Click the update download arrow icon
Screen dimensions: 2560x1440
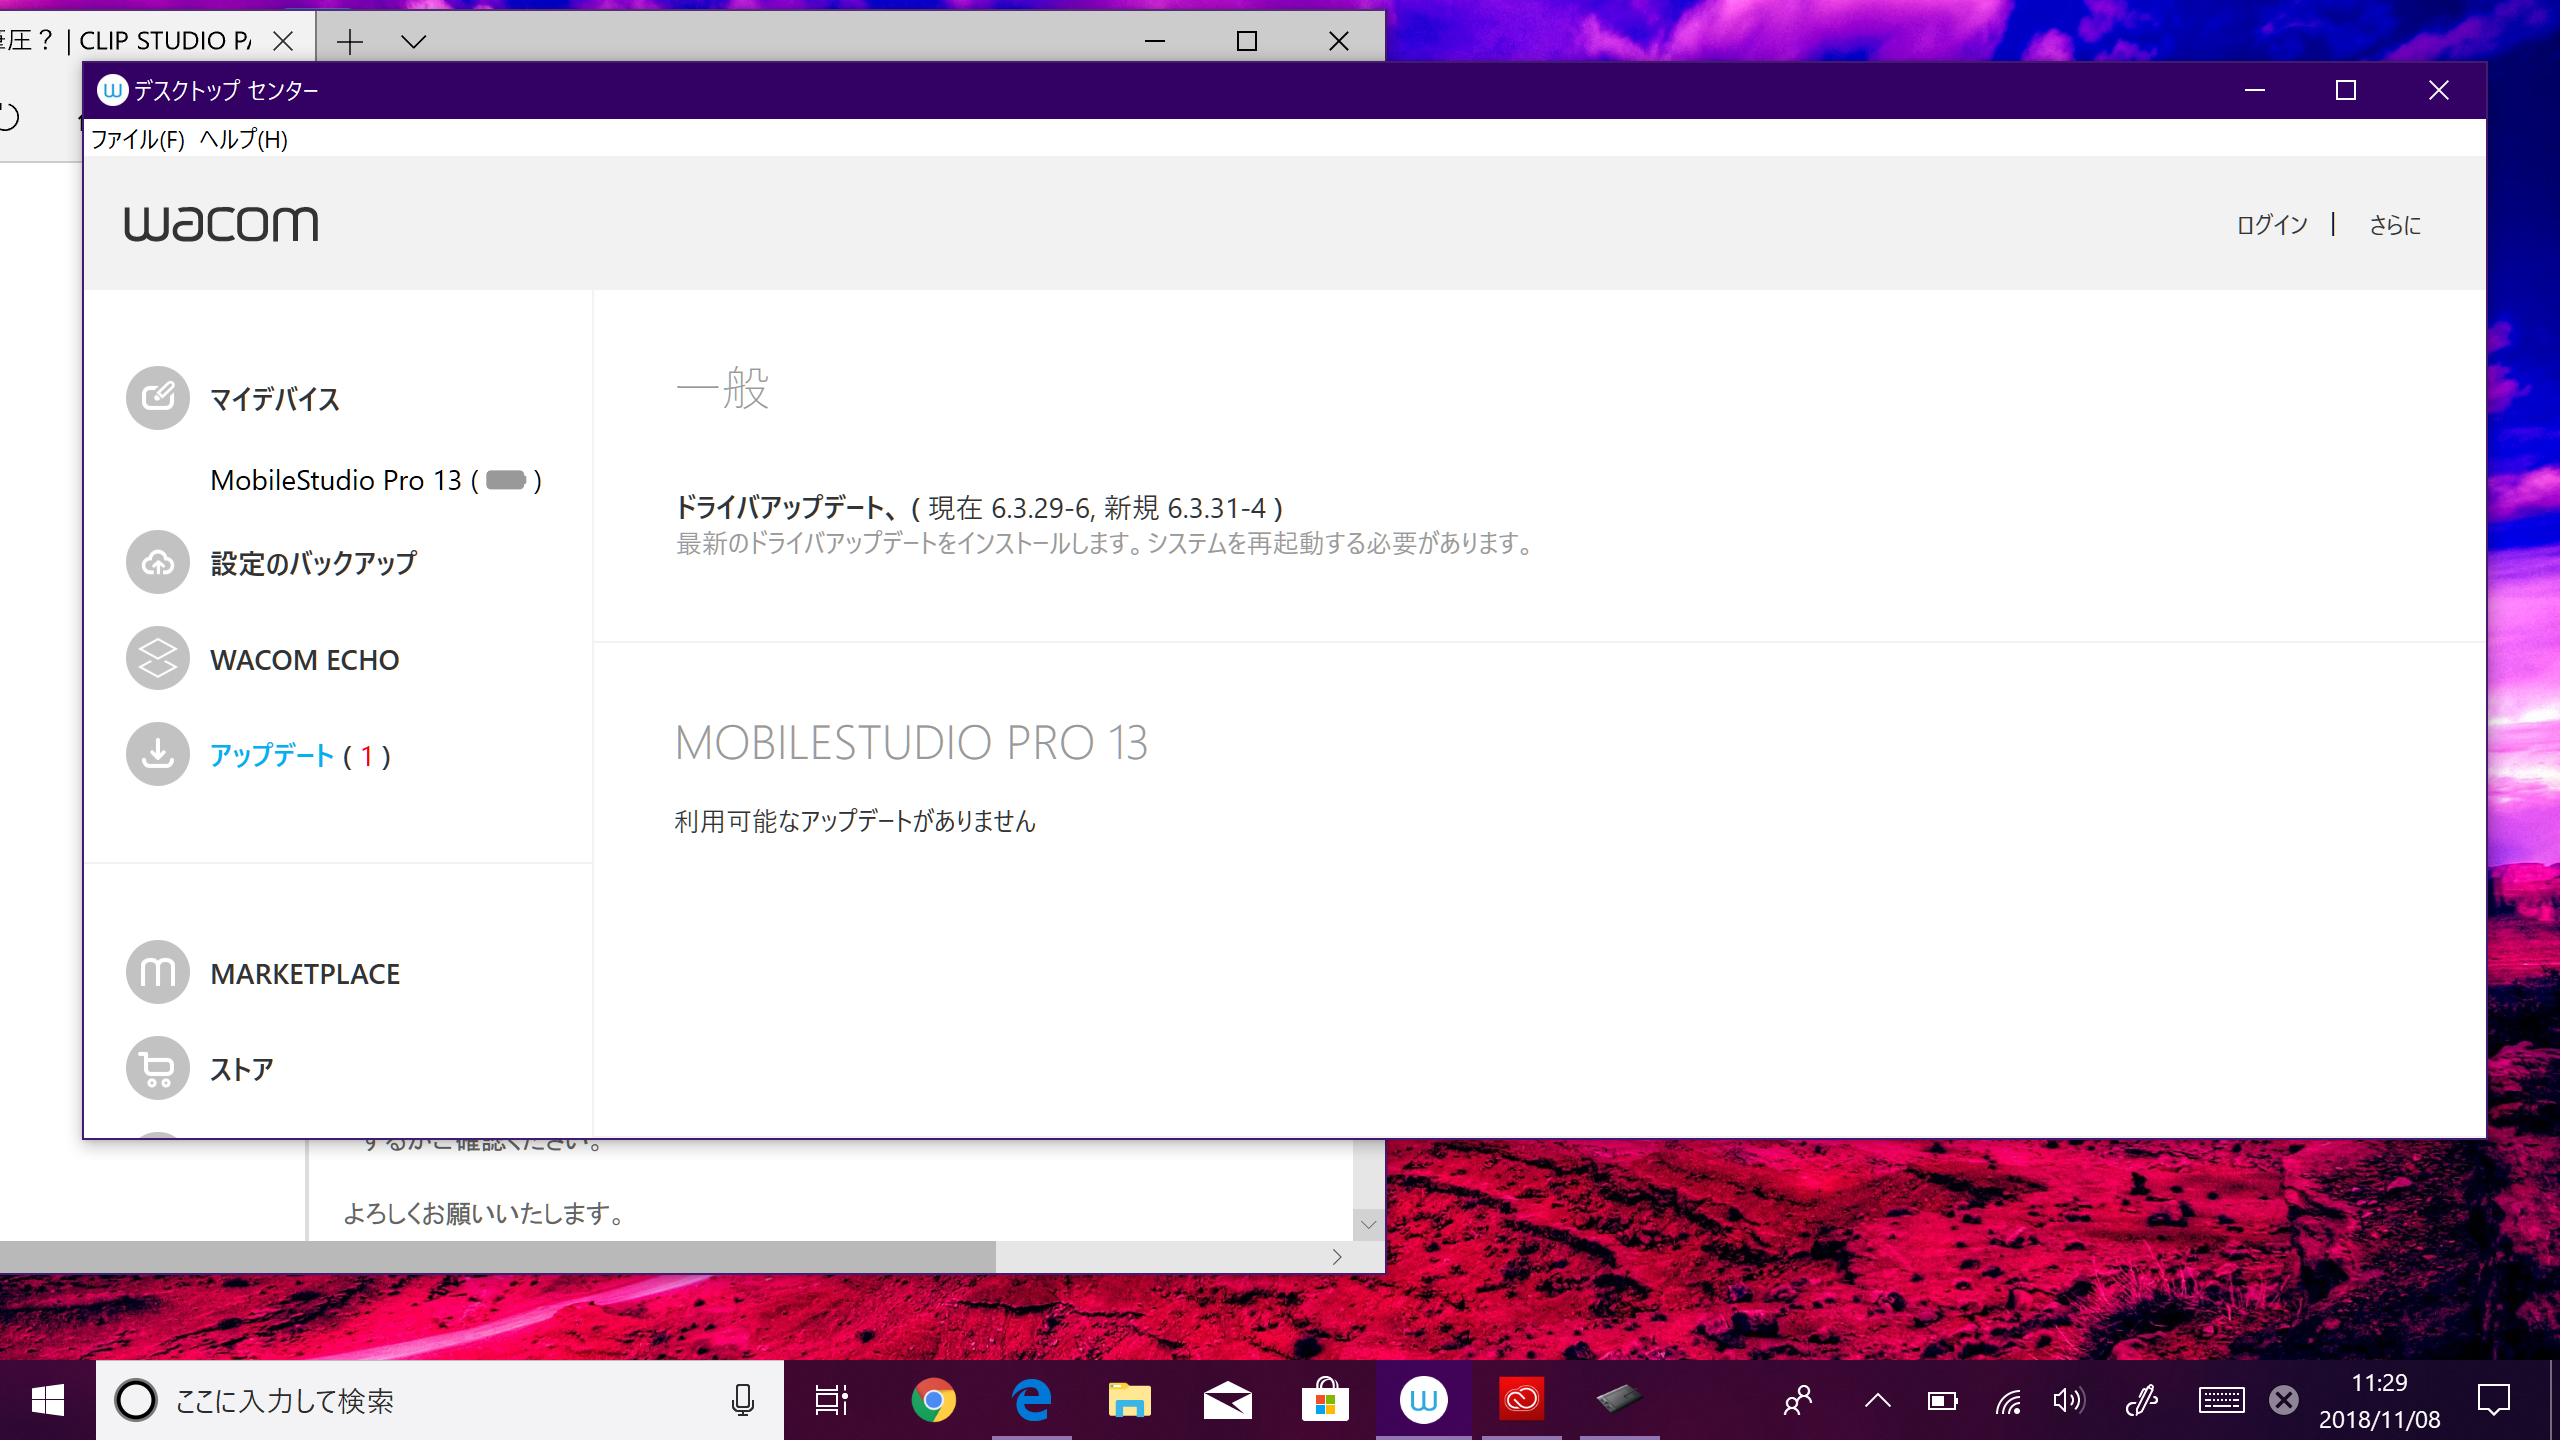click(157, 754)
